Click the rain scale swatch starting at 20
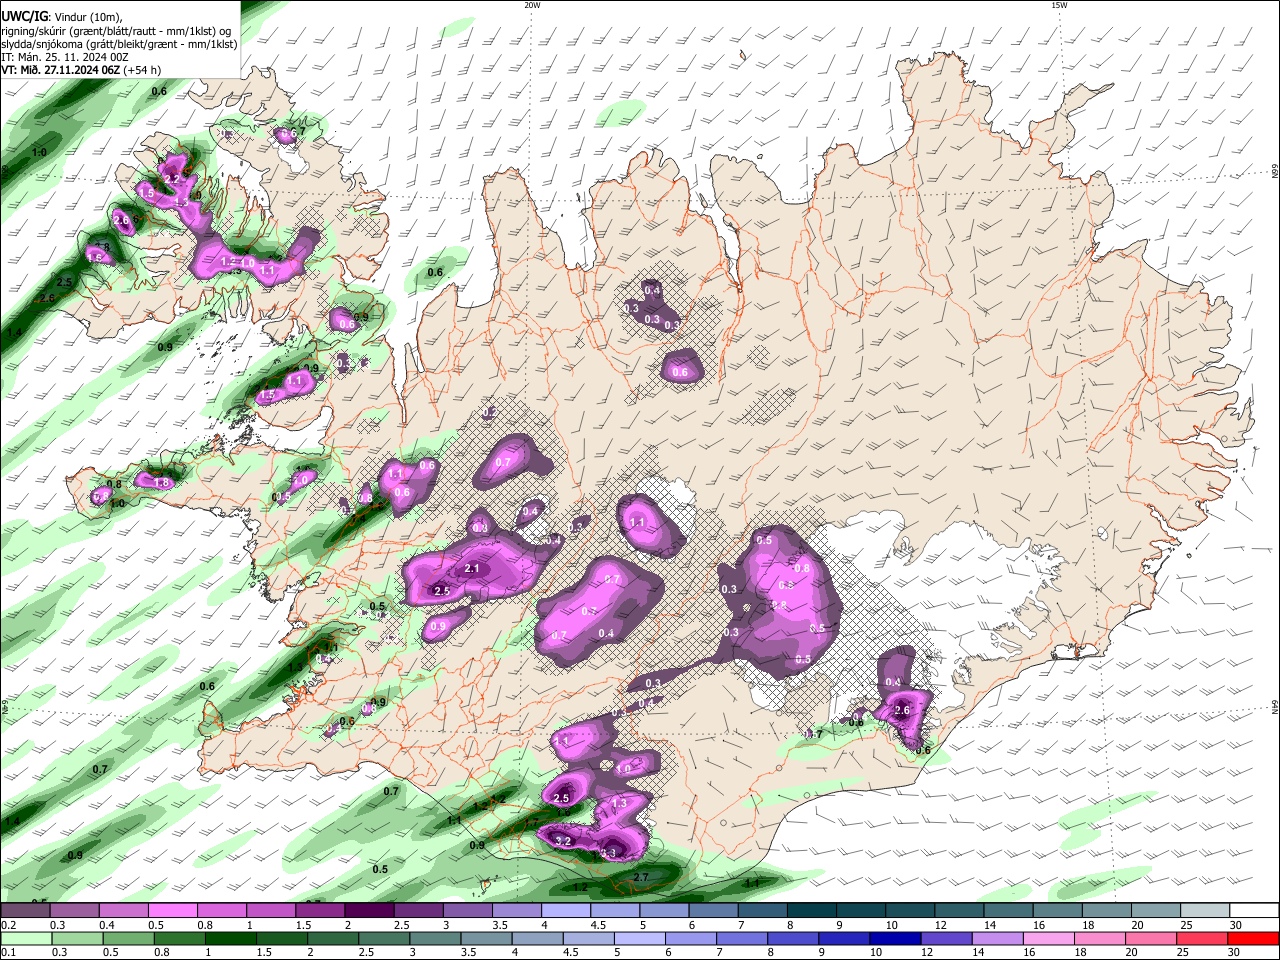 (x=1152, y=938)
